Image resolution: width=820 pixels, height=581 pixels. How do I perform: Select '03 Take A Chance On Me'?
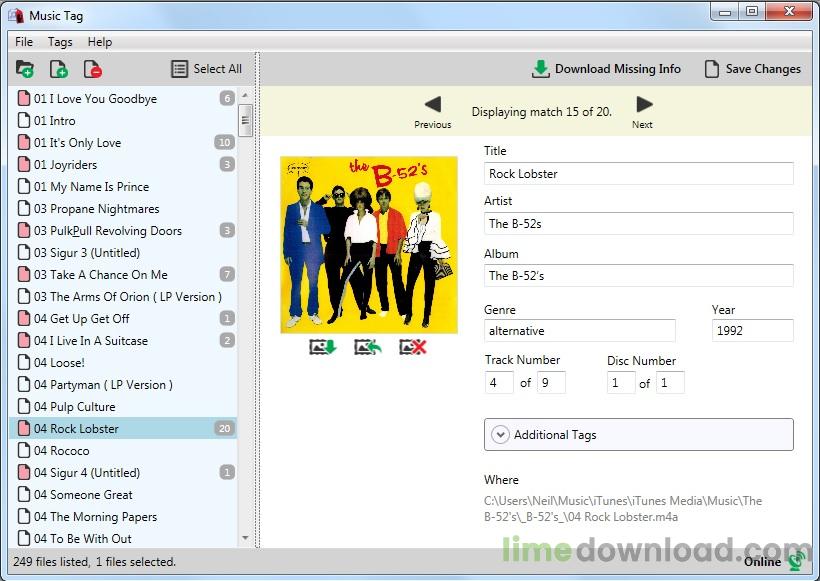coord(123,274)
